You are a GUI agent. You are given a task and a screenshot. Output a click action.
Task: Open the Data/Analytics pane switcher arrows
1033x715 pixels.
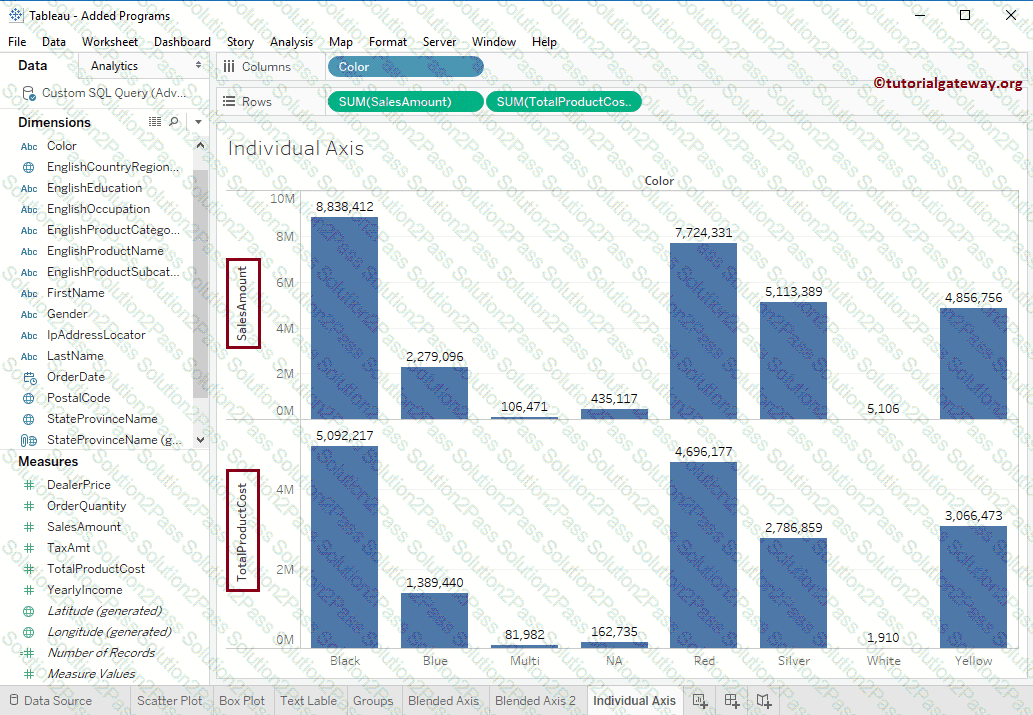[x=198, y=66]
